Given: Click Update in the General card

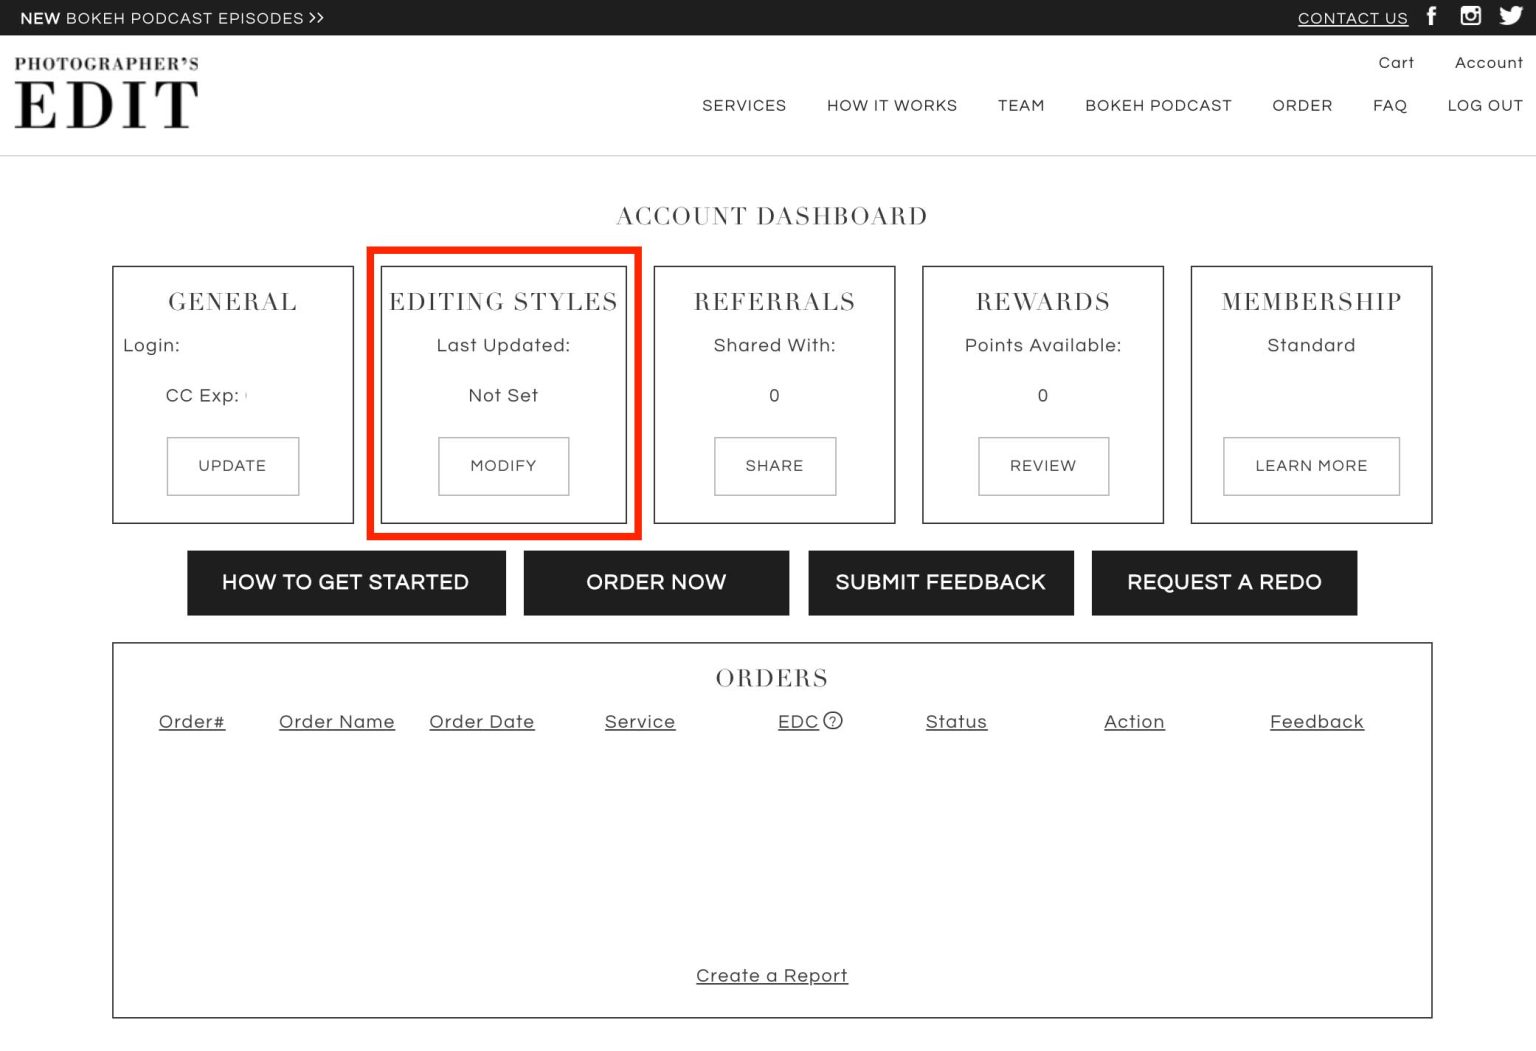Looking at the screenshot, I should tap(232, 466).
